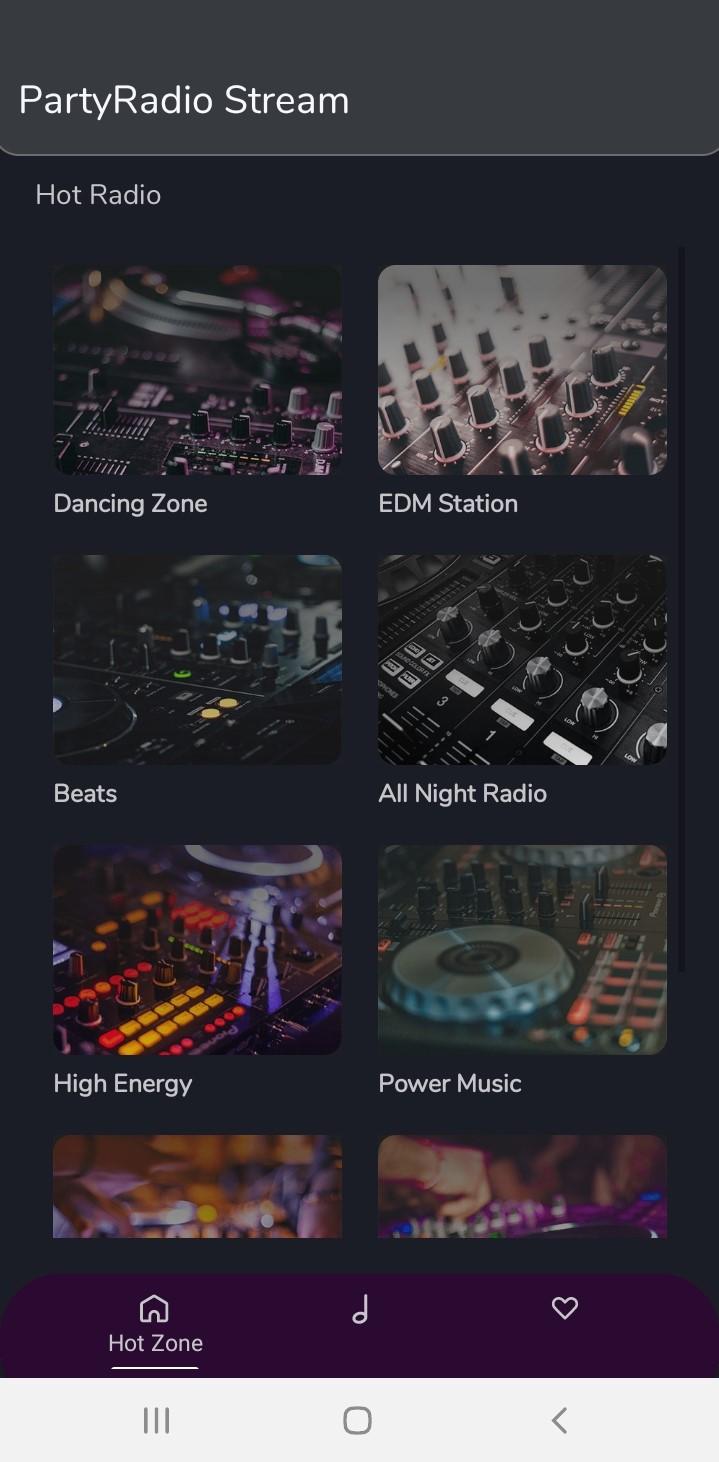Click the Dancing Zone label
The width and height of the screenshot is (719, 1462).
click(130, 503)
